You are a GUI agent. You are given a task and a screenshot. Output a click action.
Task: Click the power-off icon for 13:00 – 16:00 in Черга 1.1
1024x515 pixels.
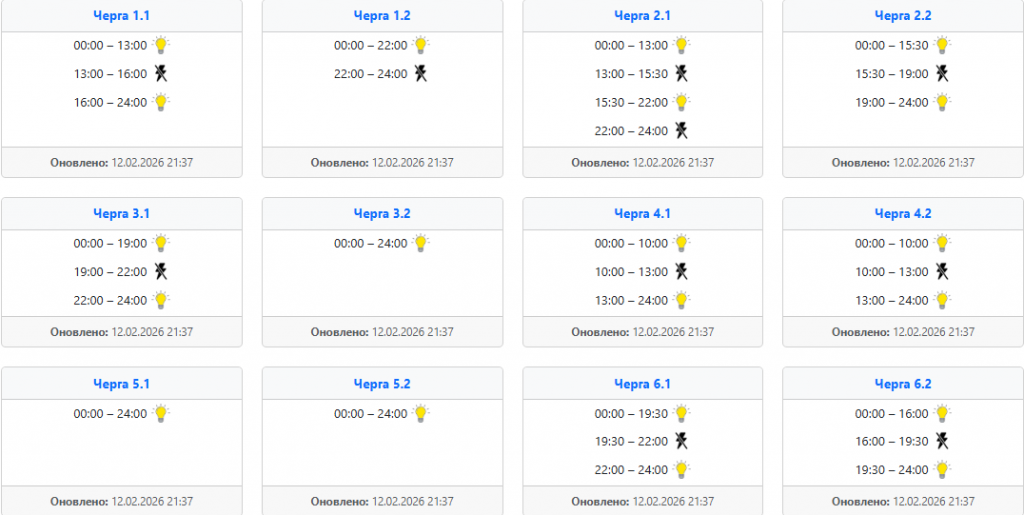pos(161,73)
